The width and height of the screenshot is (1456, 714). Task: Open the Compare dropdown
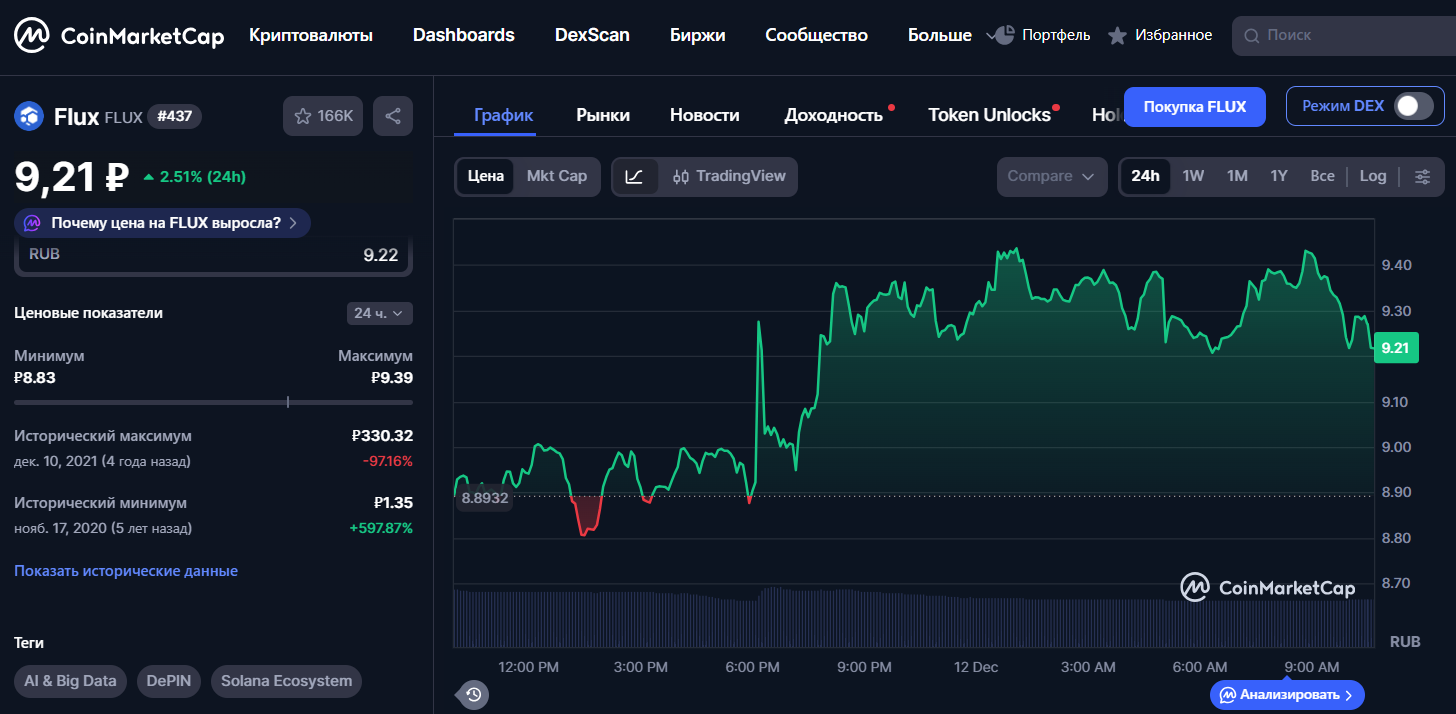tap(1051, 176)
